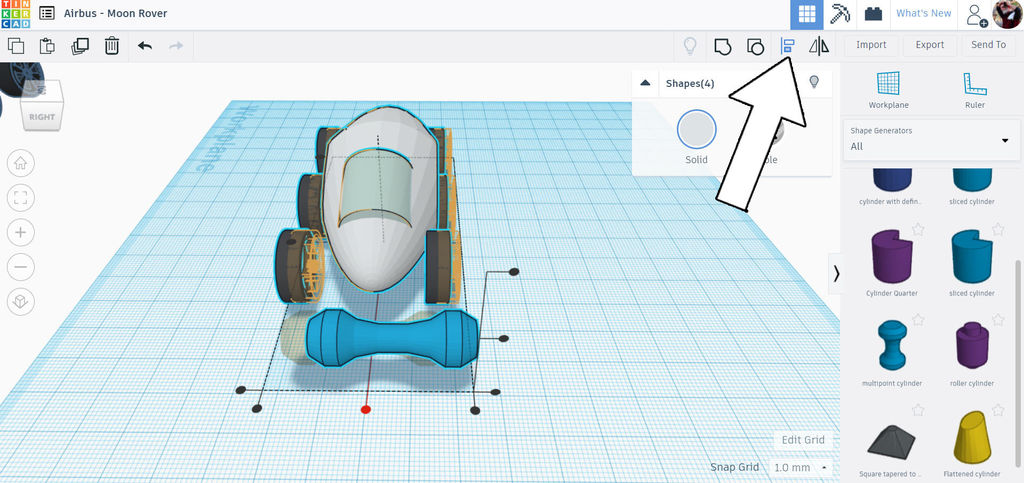Screen dimensions: 1024x483
Task: Duplicate the selected shapes with Duplicate icon
Action: coord(80,46)
